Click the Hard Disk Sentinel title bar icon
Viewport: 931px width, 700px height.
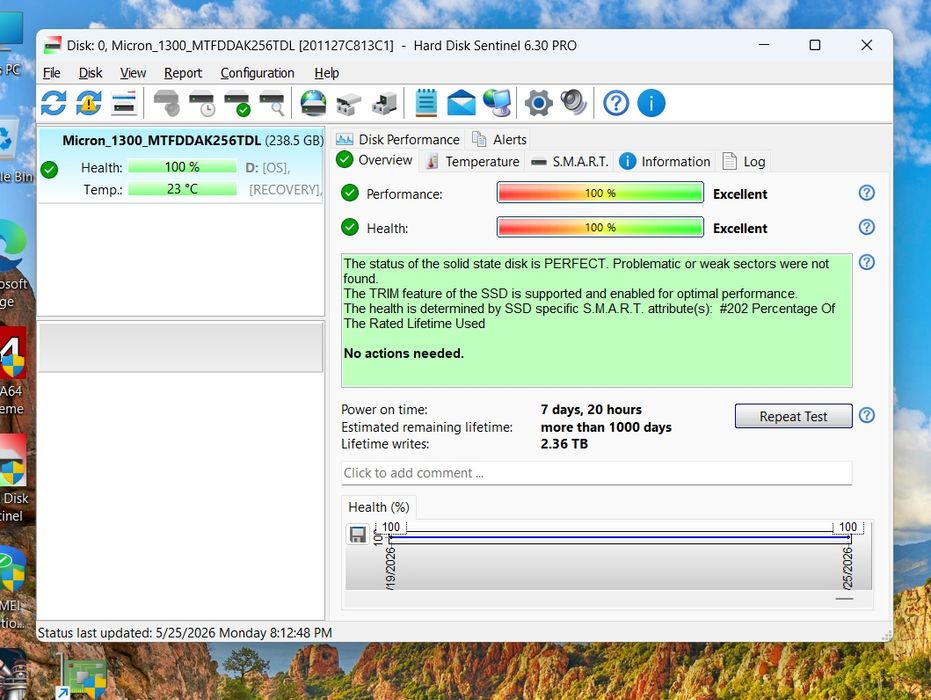point(53,46)
